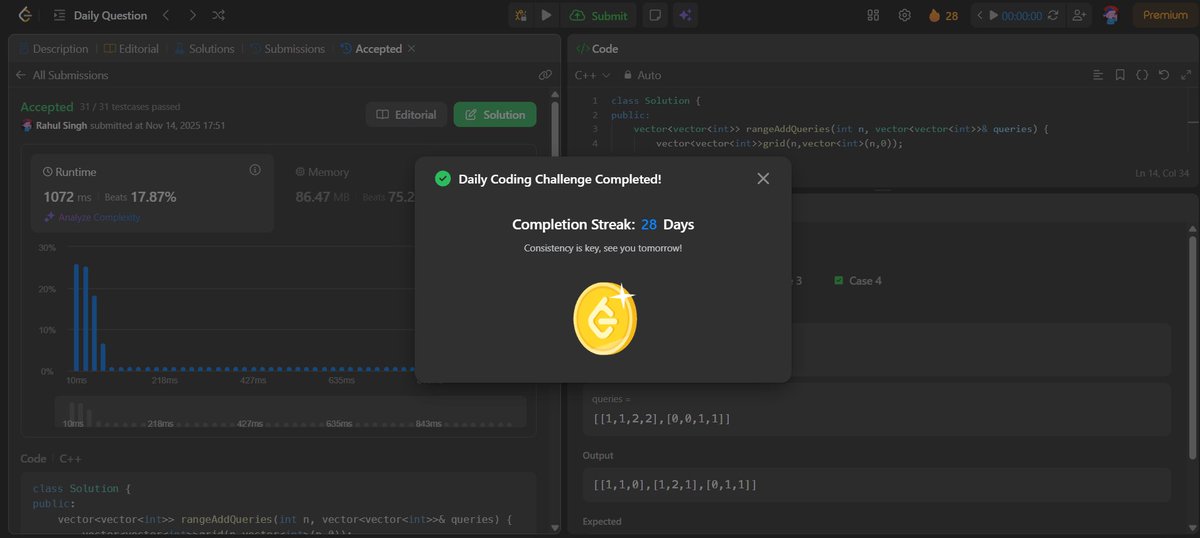Click the Ln 14, Col 34 status text
1200x538 pixels.
[x=1164, y=173]
